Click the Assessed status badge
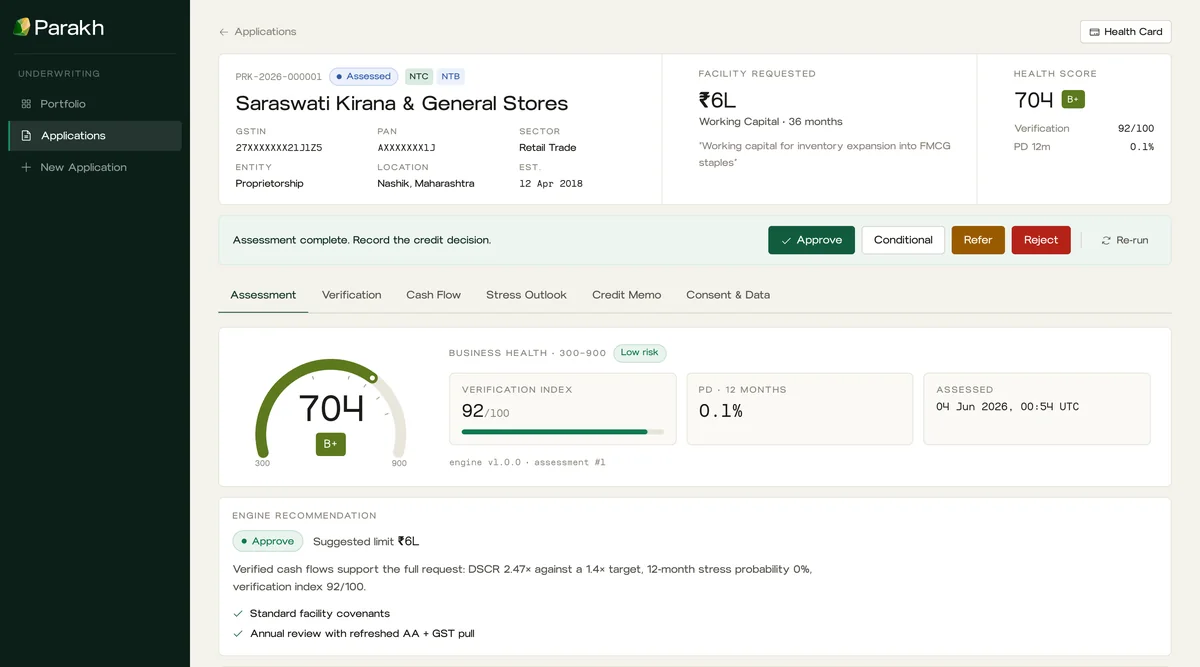1200x667 pixels. (364, 76)
